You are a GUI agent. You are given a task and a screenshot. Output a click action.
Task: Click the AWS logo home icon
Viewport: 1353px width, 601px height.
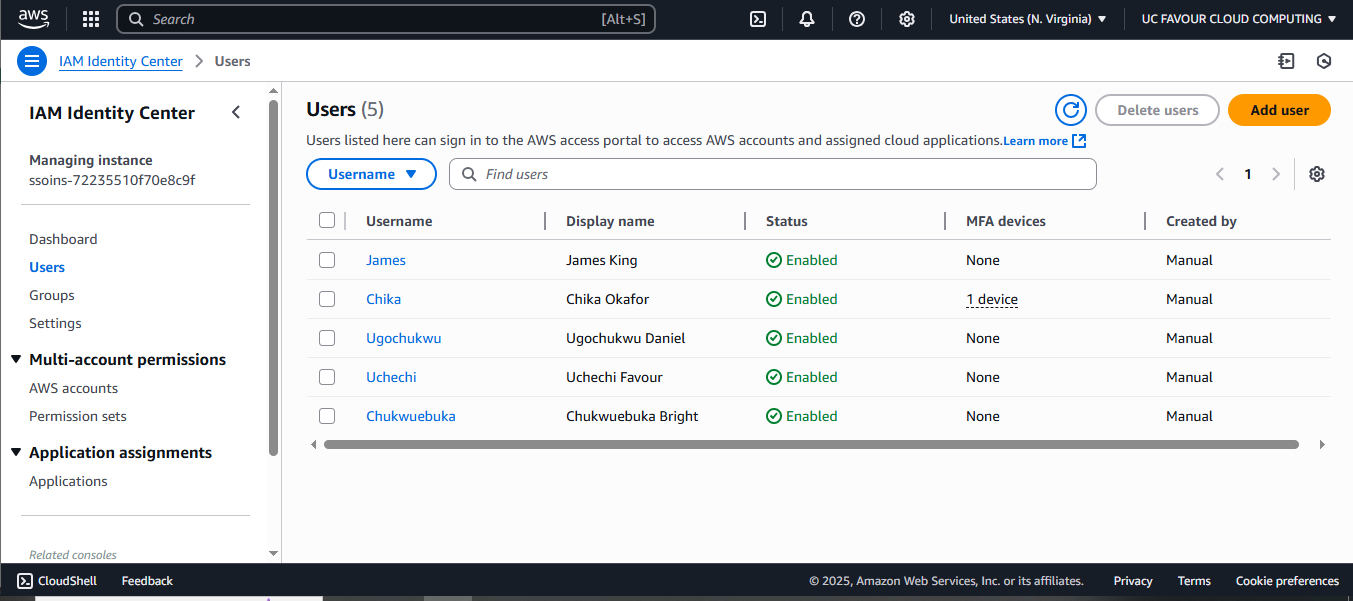click(x=33, y=18)
